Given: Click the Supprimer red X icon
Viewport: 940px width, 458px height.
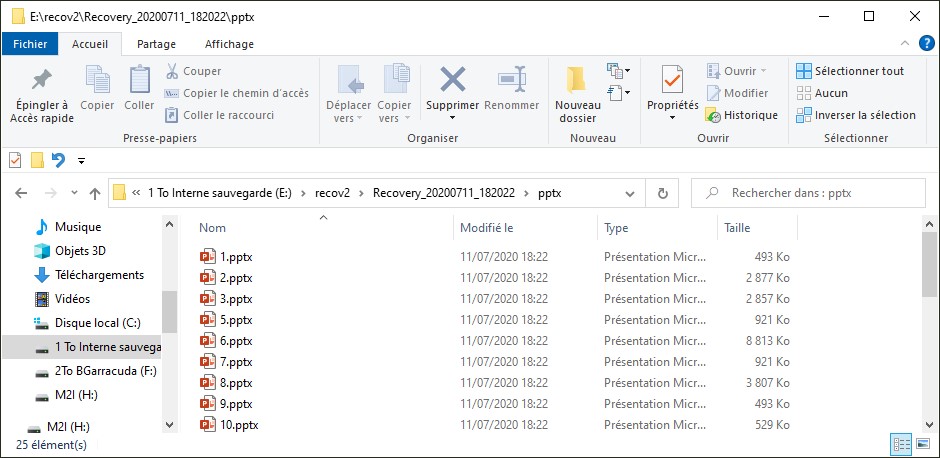Looking at the screenshot, I should 452,80.
